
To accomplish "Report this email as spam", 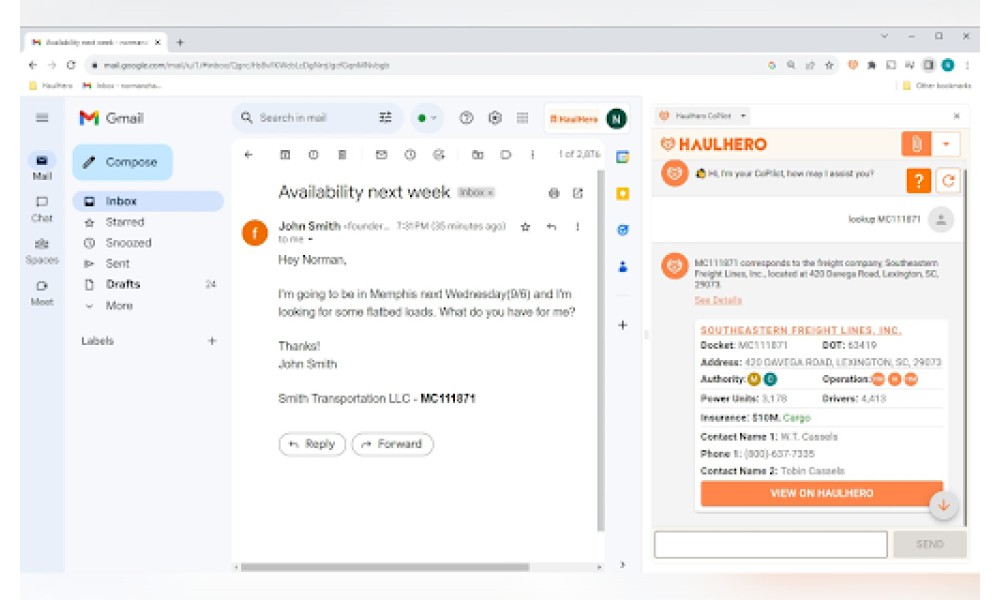I will [x=314, y=154].
